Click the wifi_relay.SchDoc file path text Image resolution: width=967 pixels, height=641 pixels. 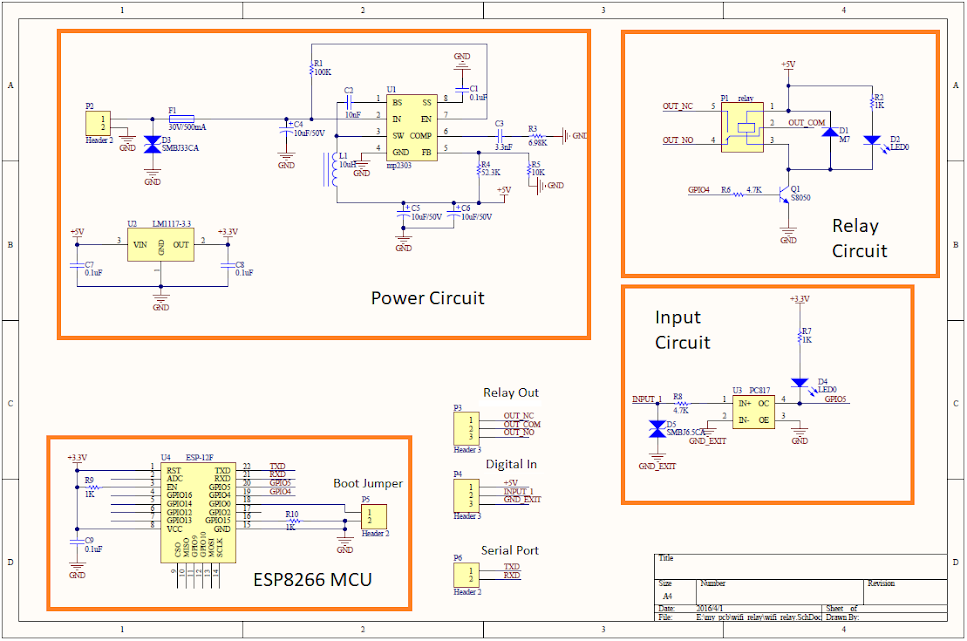[759, 617]
